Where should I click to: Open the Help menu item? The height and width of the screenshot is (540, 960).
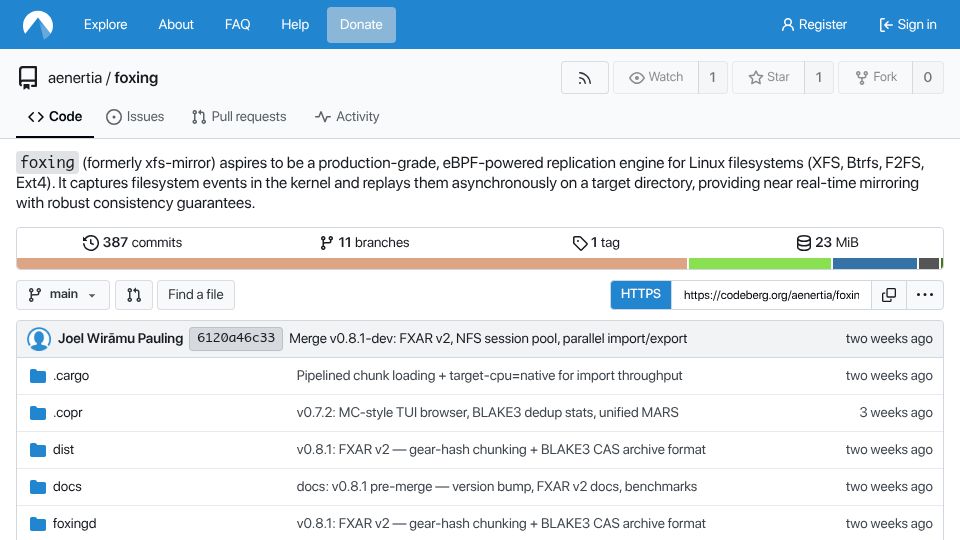pos(294,24)
